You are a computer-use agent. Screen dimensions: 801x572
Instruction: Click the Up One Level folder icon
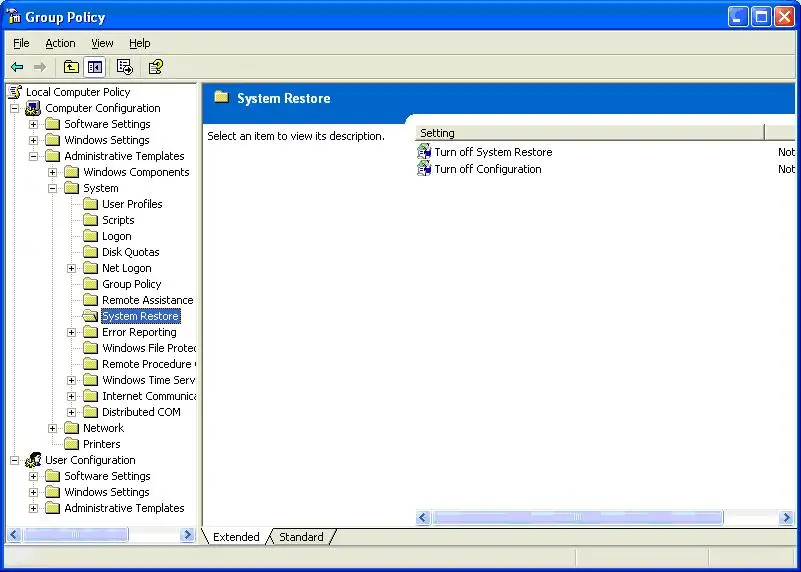[x=71, y=67]
